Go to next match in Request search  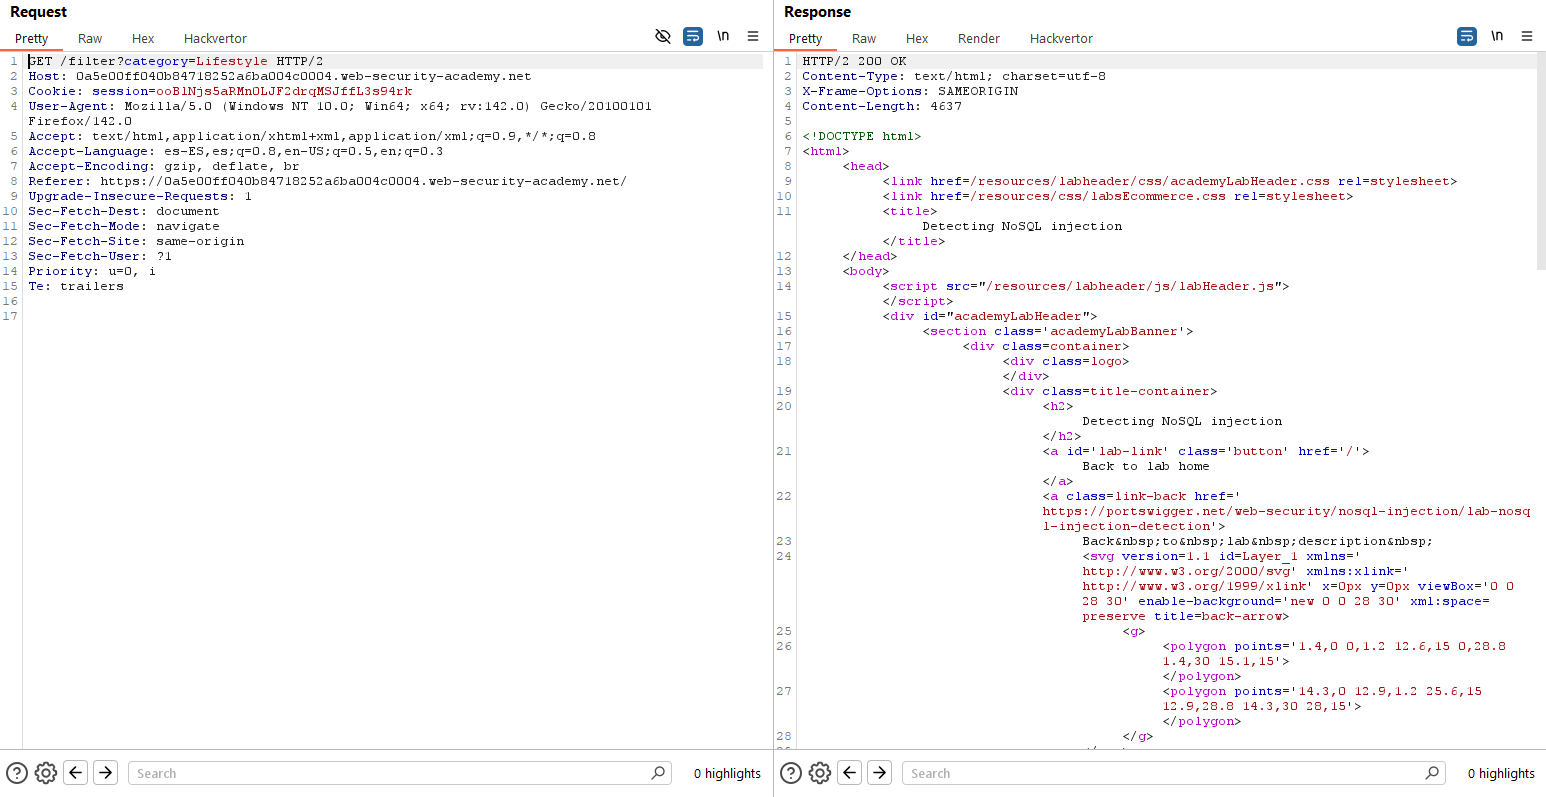coord(105,773)
